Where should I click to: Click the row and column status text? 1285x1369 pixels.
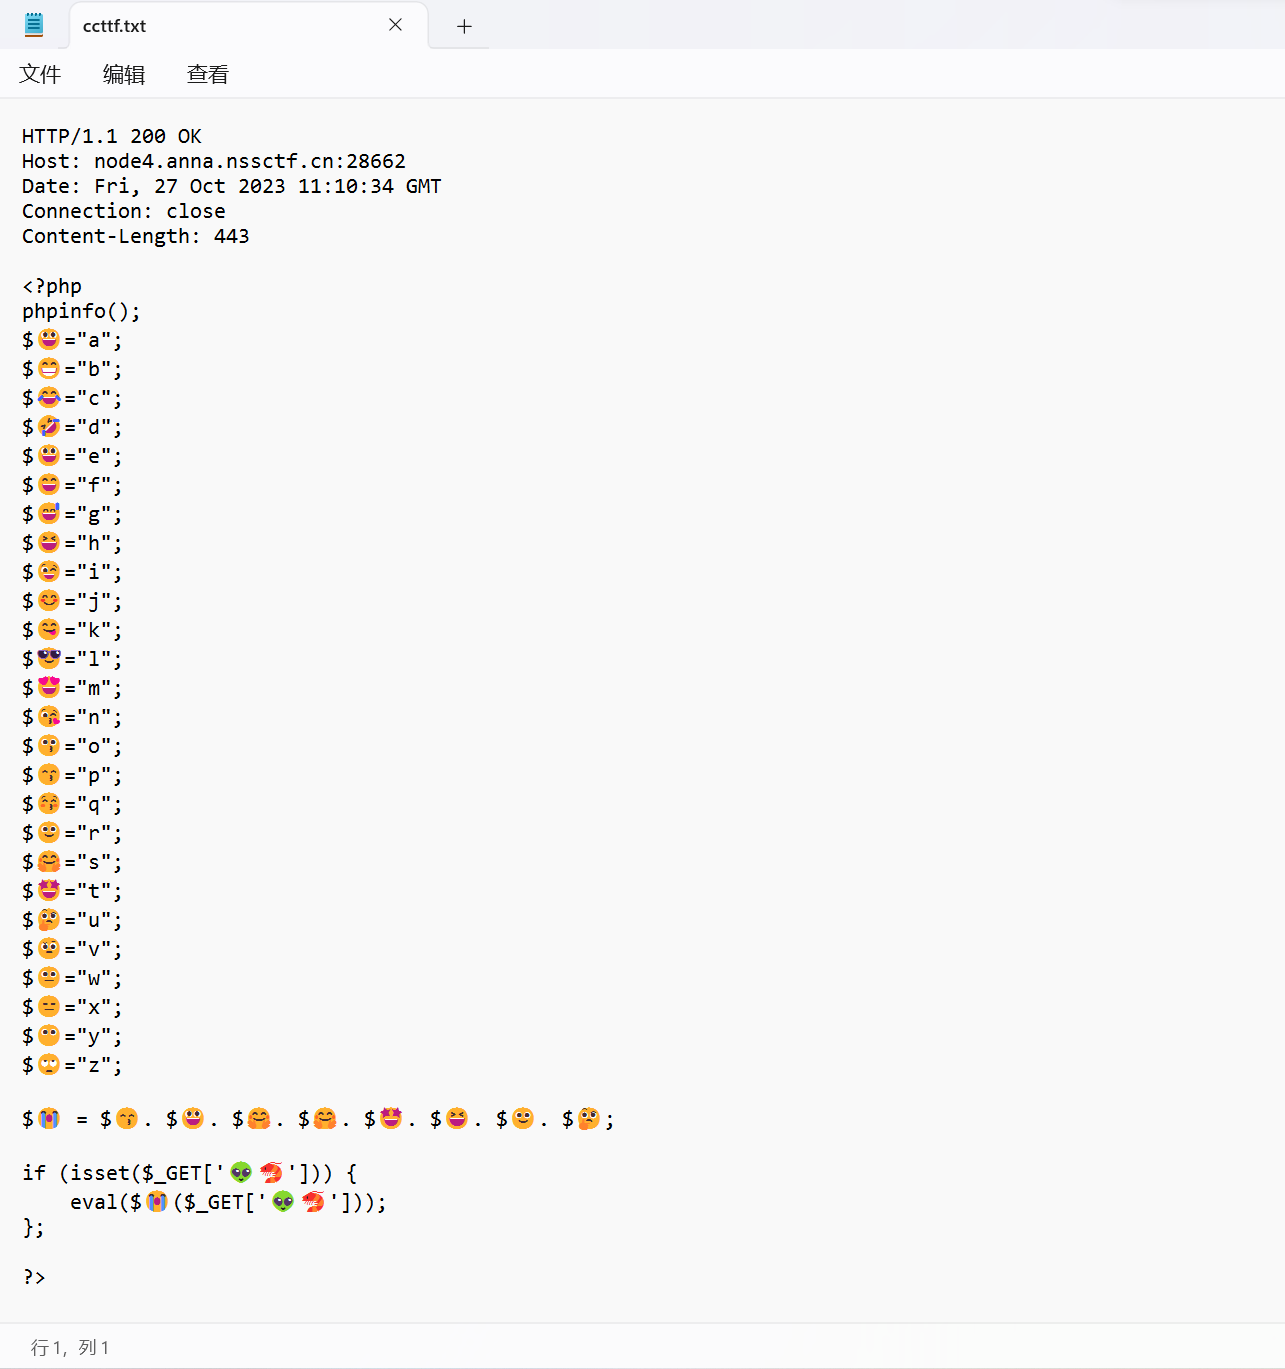tap(70, 1347)
